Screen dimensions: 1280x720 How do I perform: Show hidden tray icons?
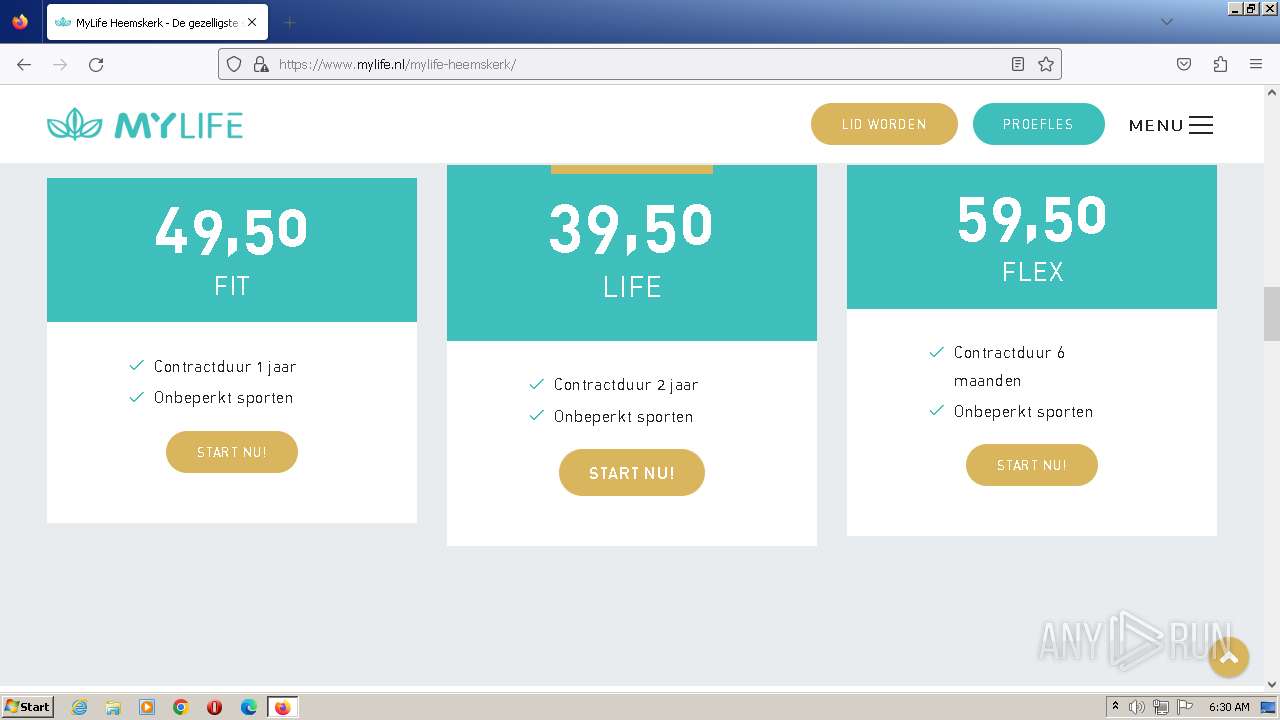[1115, 707]
